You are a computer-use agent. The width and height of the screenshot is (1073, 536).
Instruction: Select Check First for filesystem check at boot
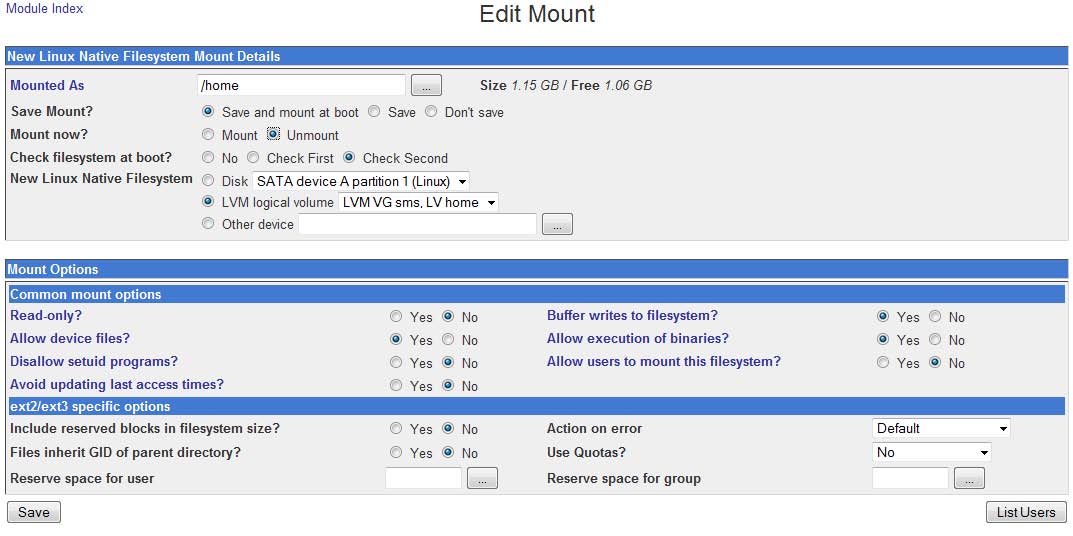point(253,157)
